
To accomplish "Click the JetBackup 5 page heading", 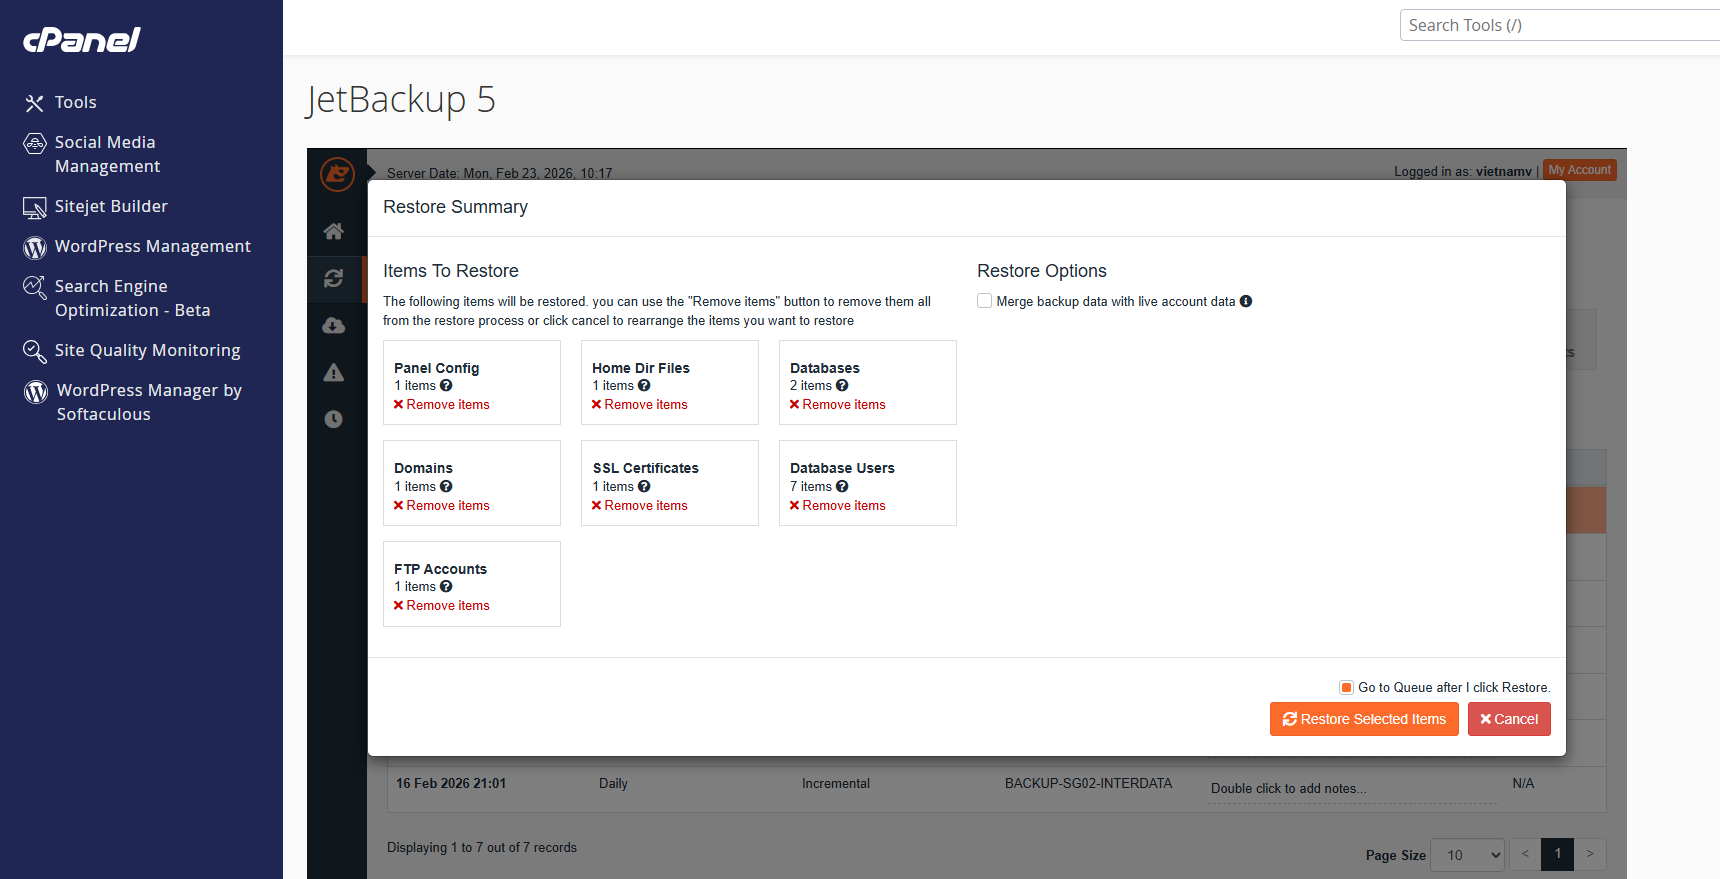I will (400, 99).
